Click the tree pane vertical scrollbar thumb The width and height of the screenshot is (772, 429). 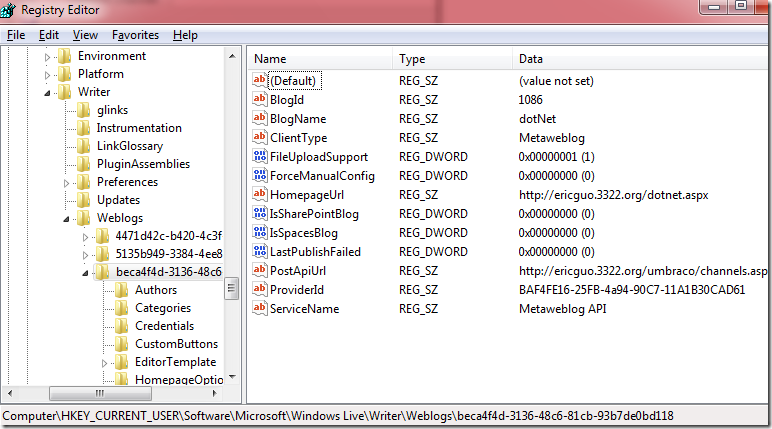pyautogui.click(x=232, y=289)
